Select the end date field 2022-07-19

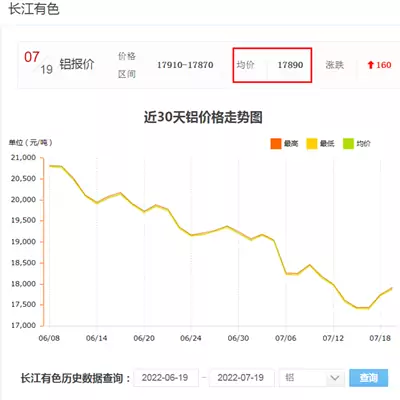click(241, 378)
